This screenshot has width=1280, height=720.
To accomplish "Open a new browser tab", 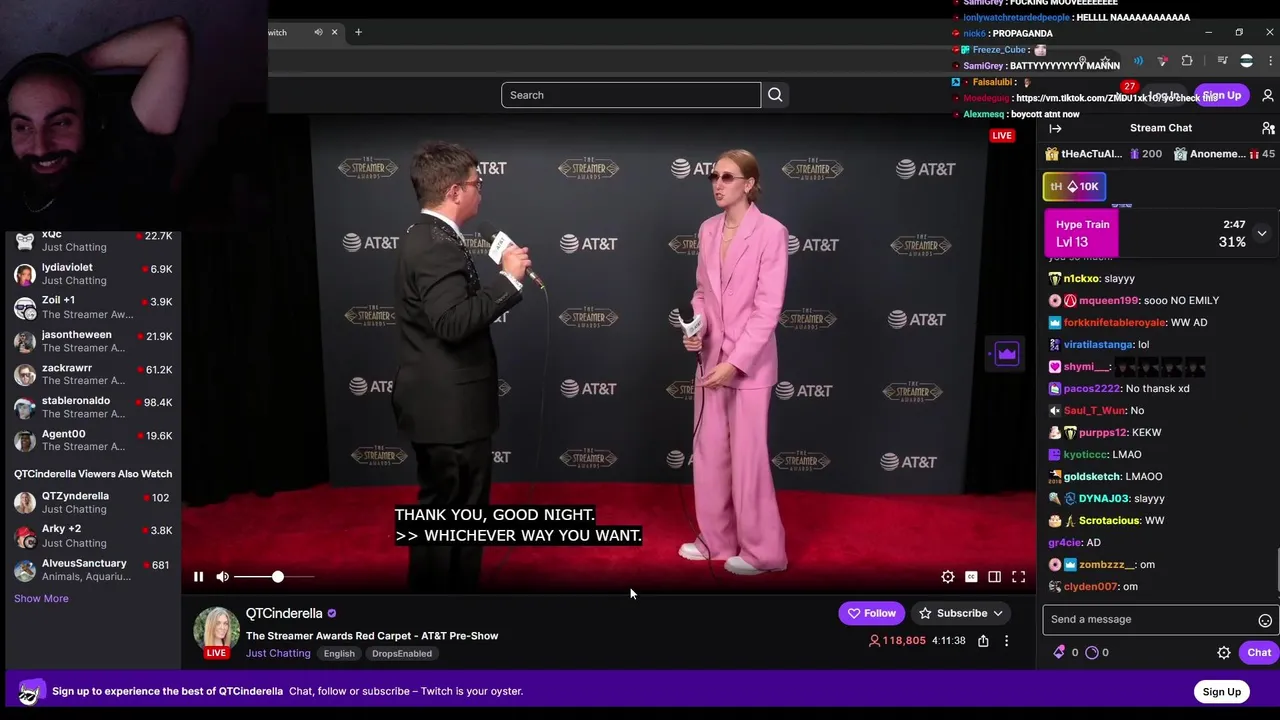I will 358,32.
